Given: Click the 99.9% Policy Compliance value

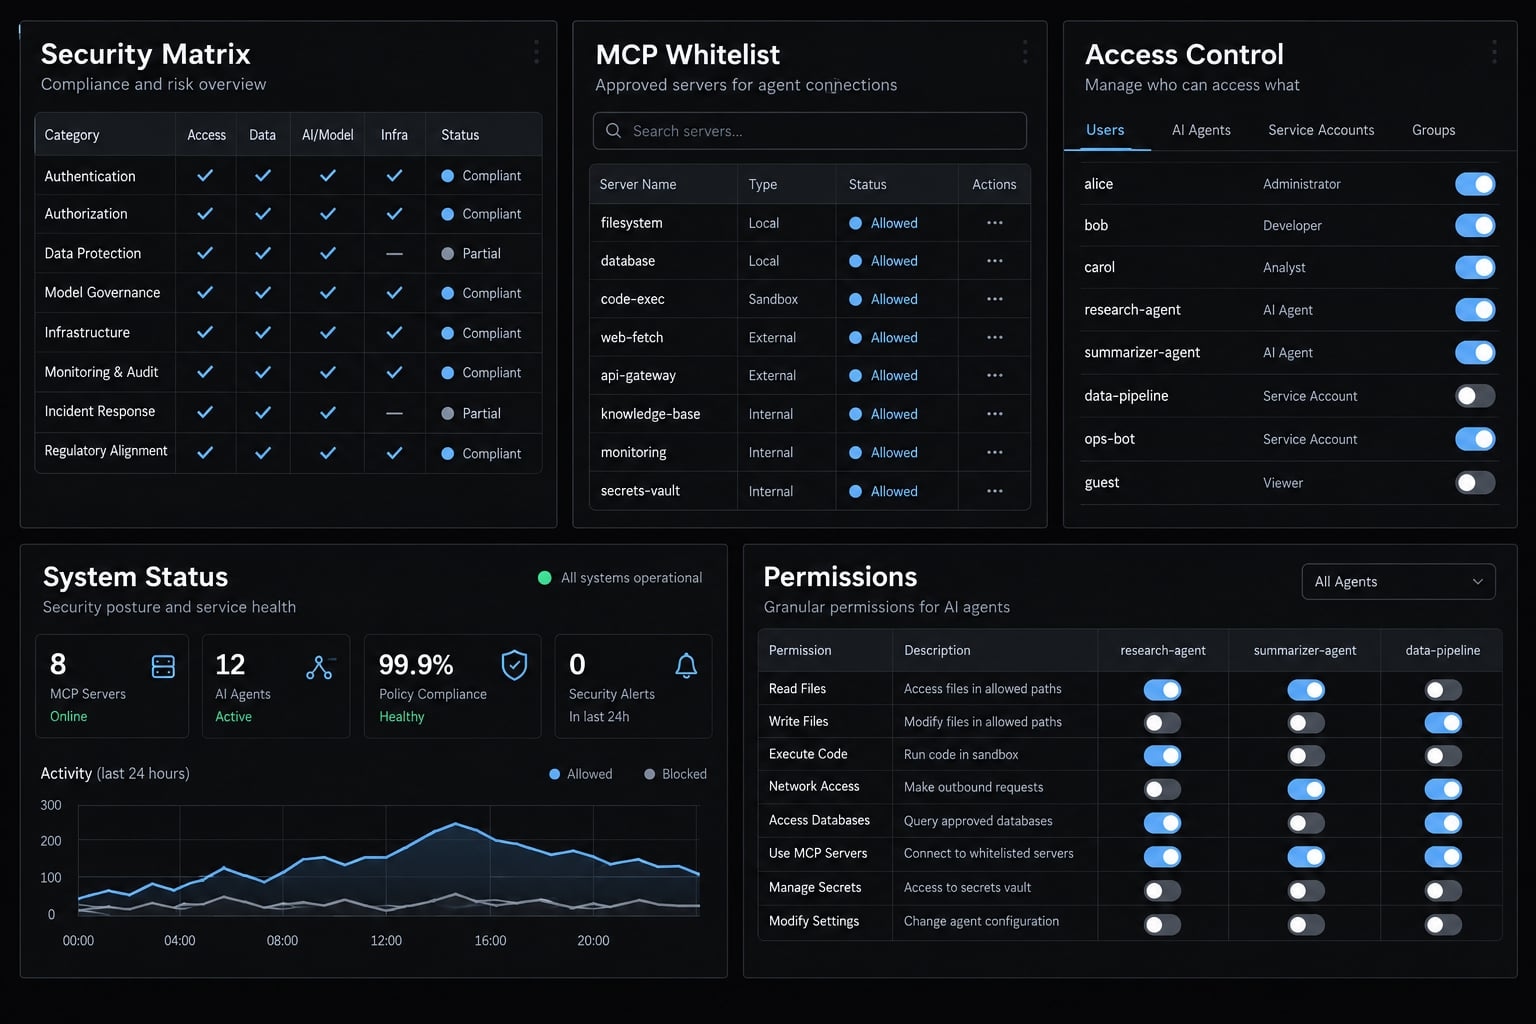Looking at the screenshot, I should (x=416, y=665).
